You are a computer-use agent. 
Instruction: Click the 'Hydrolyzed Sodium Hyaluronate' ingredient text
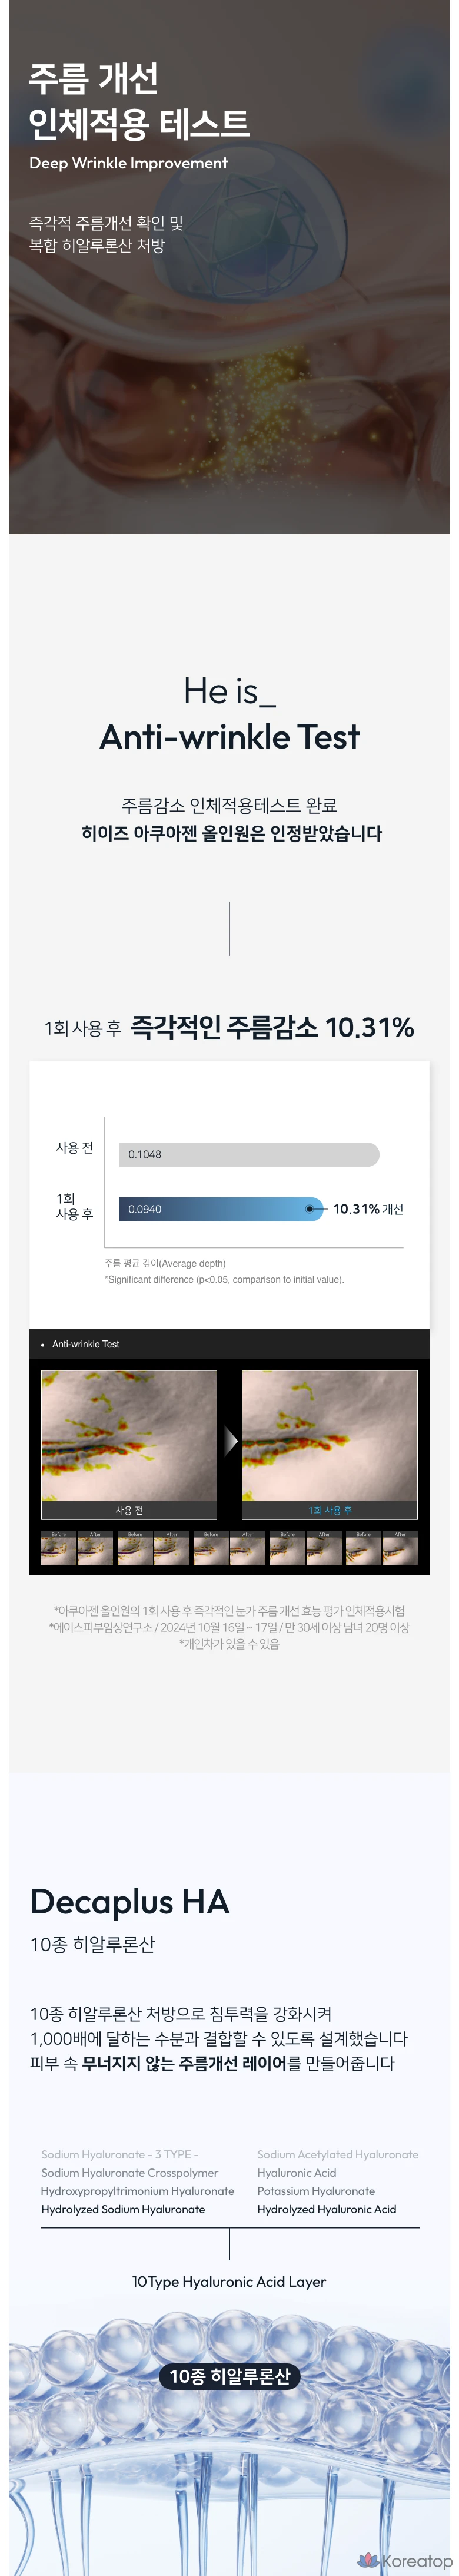click(x=123, y=2209)
